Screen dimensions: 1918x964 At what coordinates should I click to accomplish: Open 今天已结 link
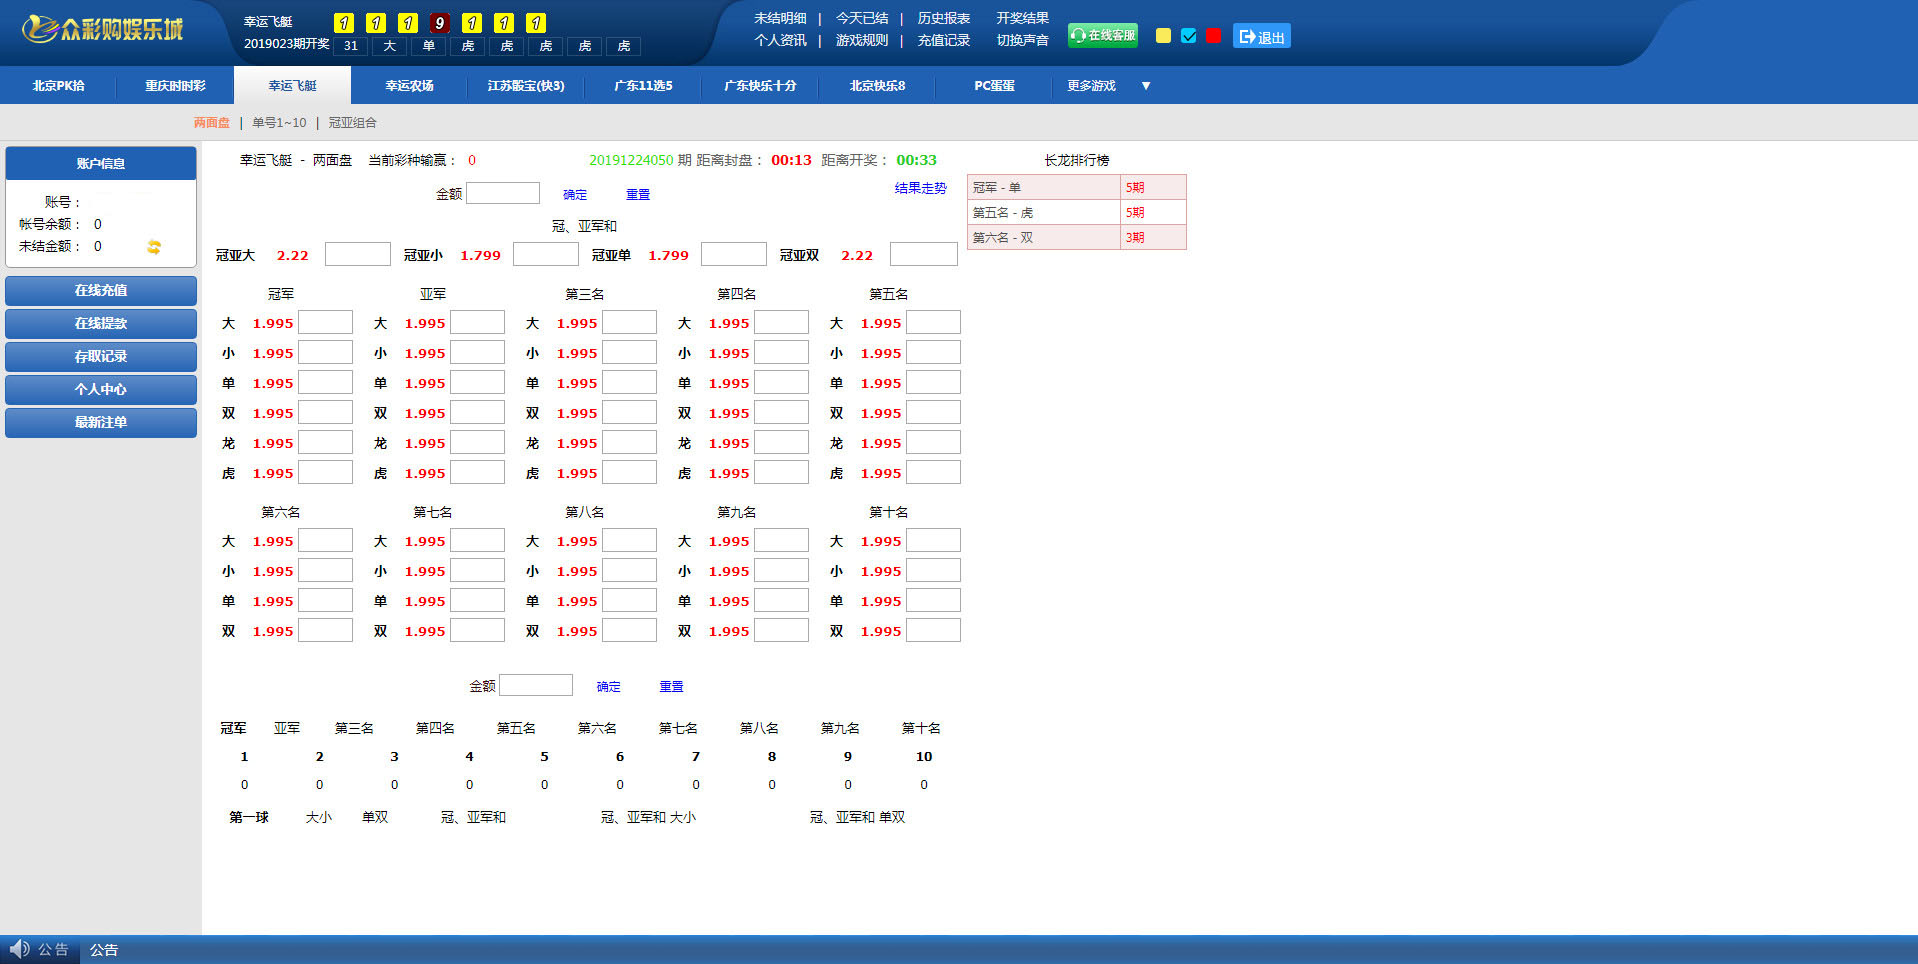pos(862,18)
